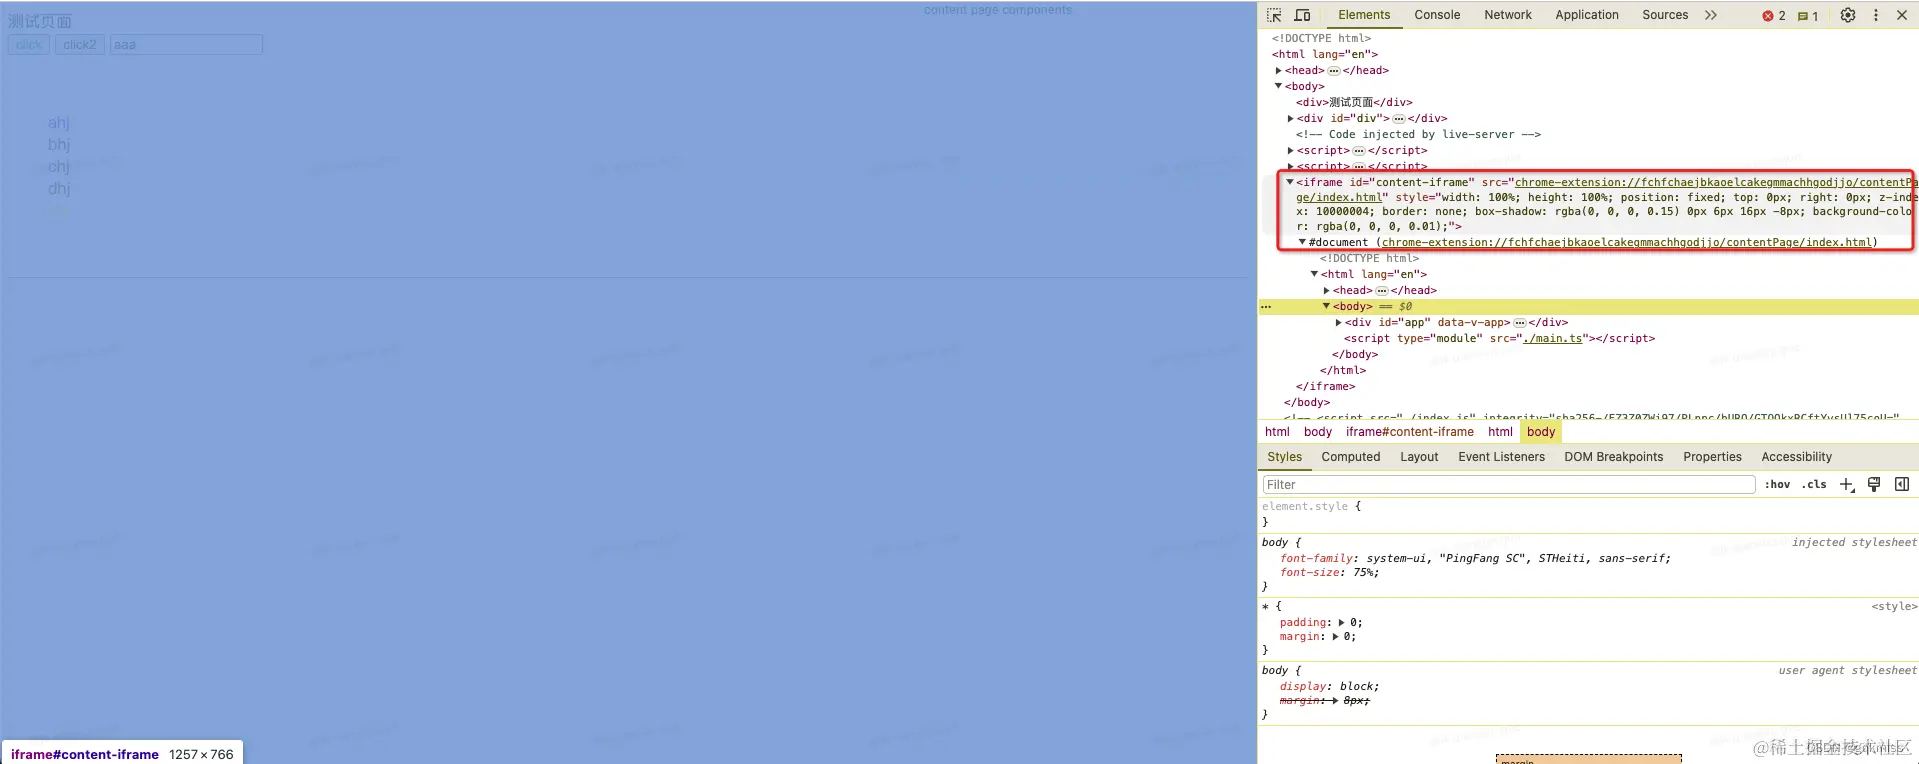Activate the inspect element picker icon
Image resolution: width=1919 pixels, height=764 pixels.
[1274, 15]
